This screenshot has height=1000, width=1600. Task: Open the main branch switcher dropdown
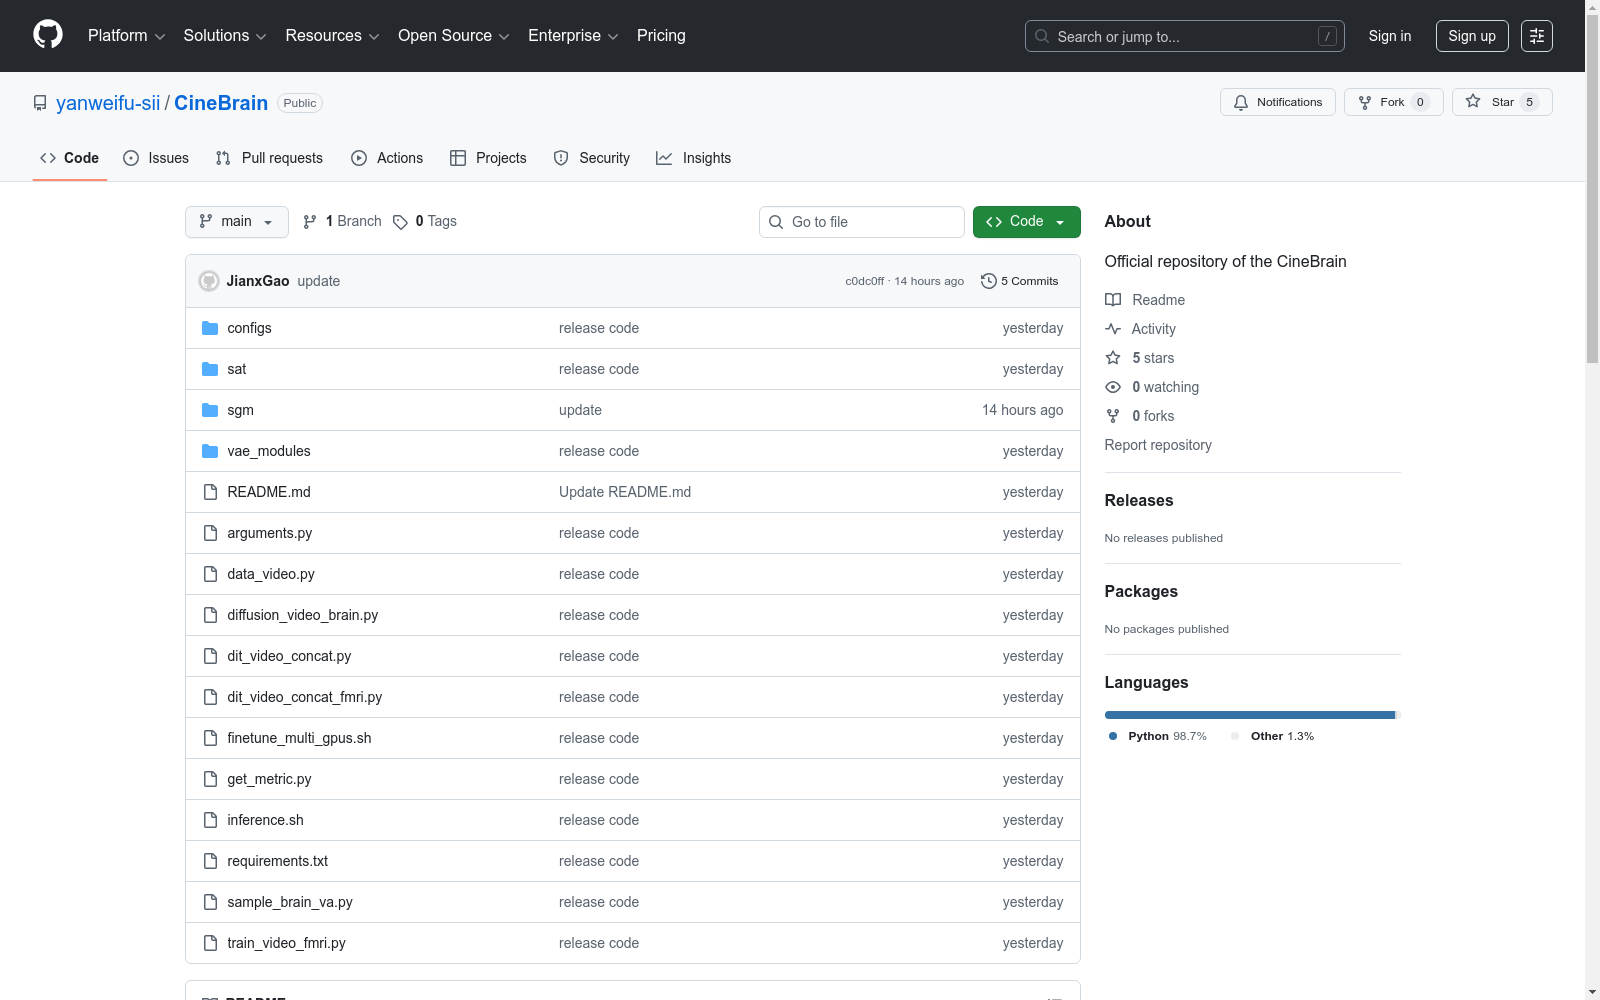237,222
